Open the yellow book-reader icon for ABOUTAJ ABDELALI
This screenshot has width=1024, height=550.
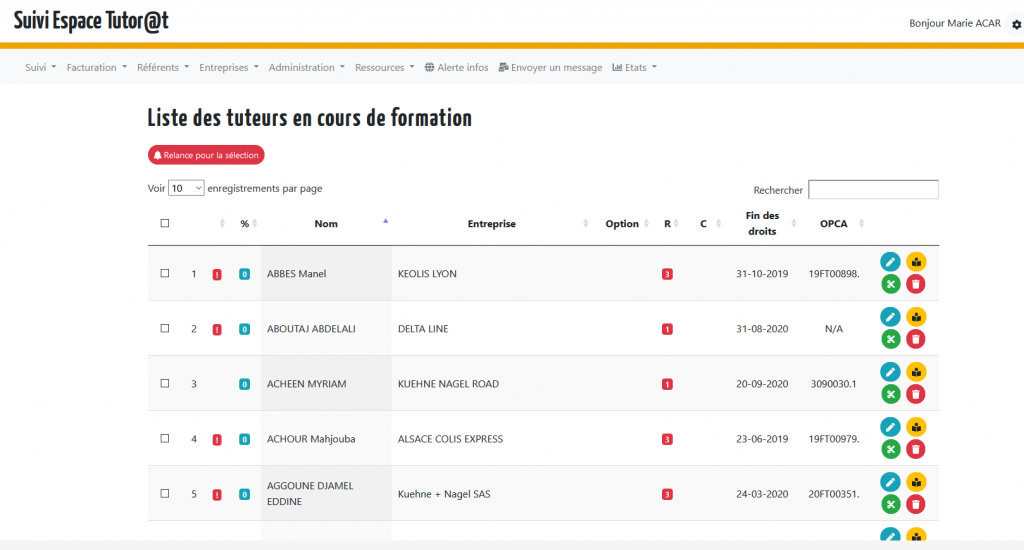coord(916,317)
